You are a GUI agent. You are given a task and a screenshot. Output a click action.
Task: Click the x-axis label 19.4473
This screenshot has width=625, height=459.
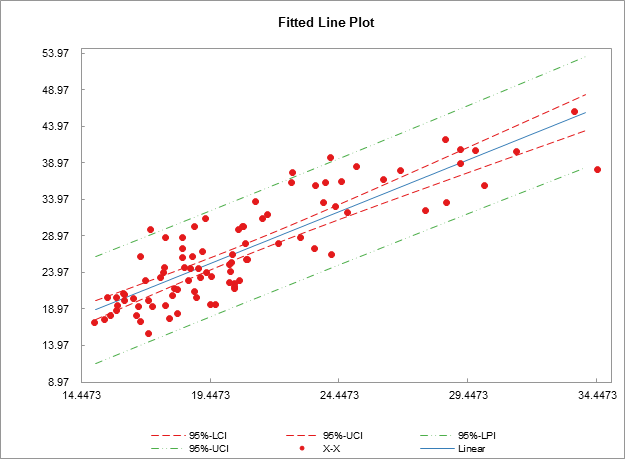coord(210,395)
